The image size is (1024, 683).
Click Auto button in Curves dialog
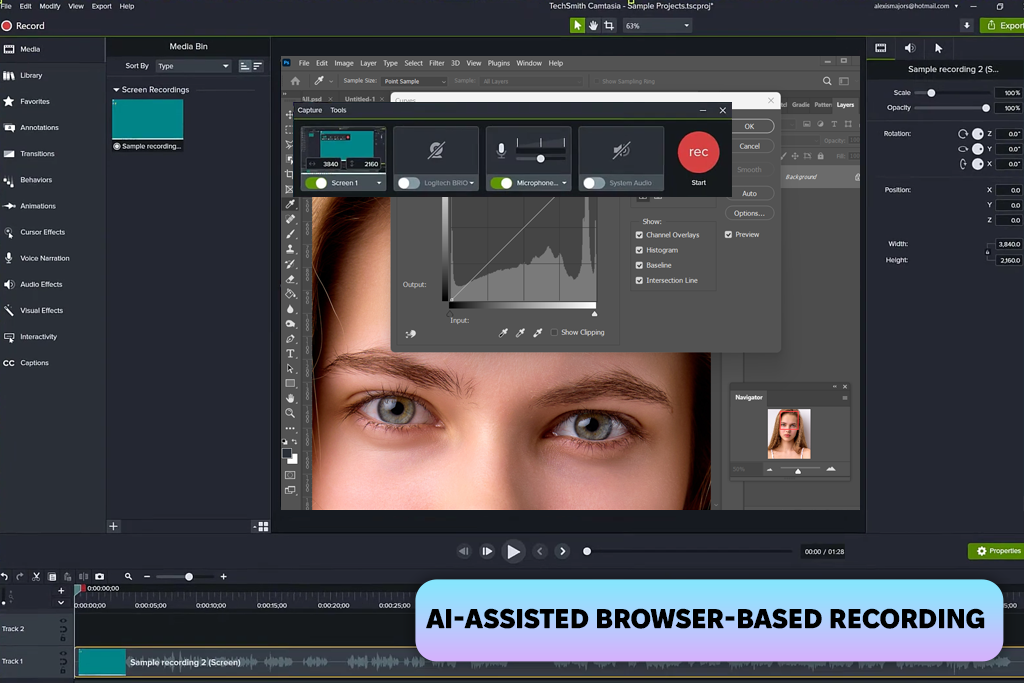click(x=749, y=193)
